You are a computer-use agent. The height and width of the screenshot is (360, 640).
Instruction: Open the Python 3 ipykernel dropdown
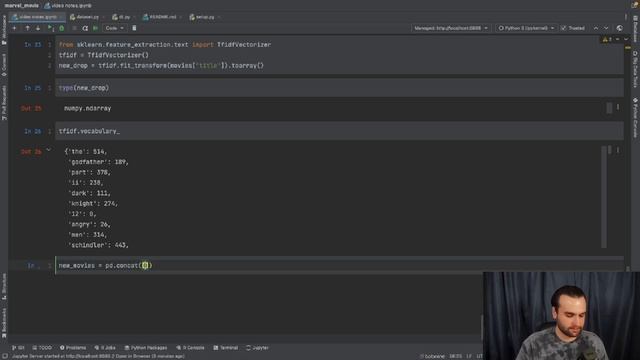526,28
